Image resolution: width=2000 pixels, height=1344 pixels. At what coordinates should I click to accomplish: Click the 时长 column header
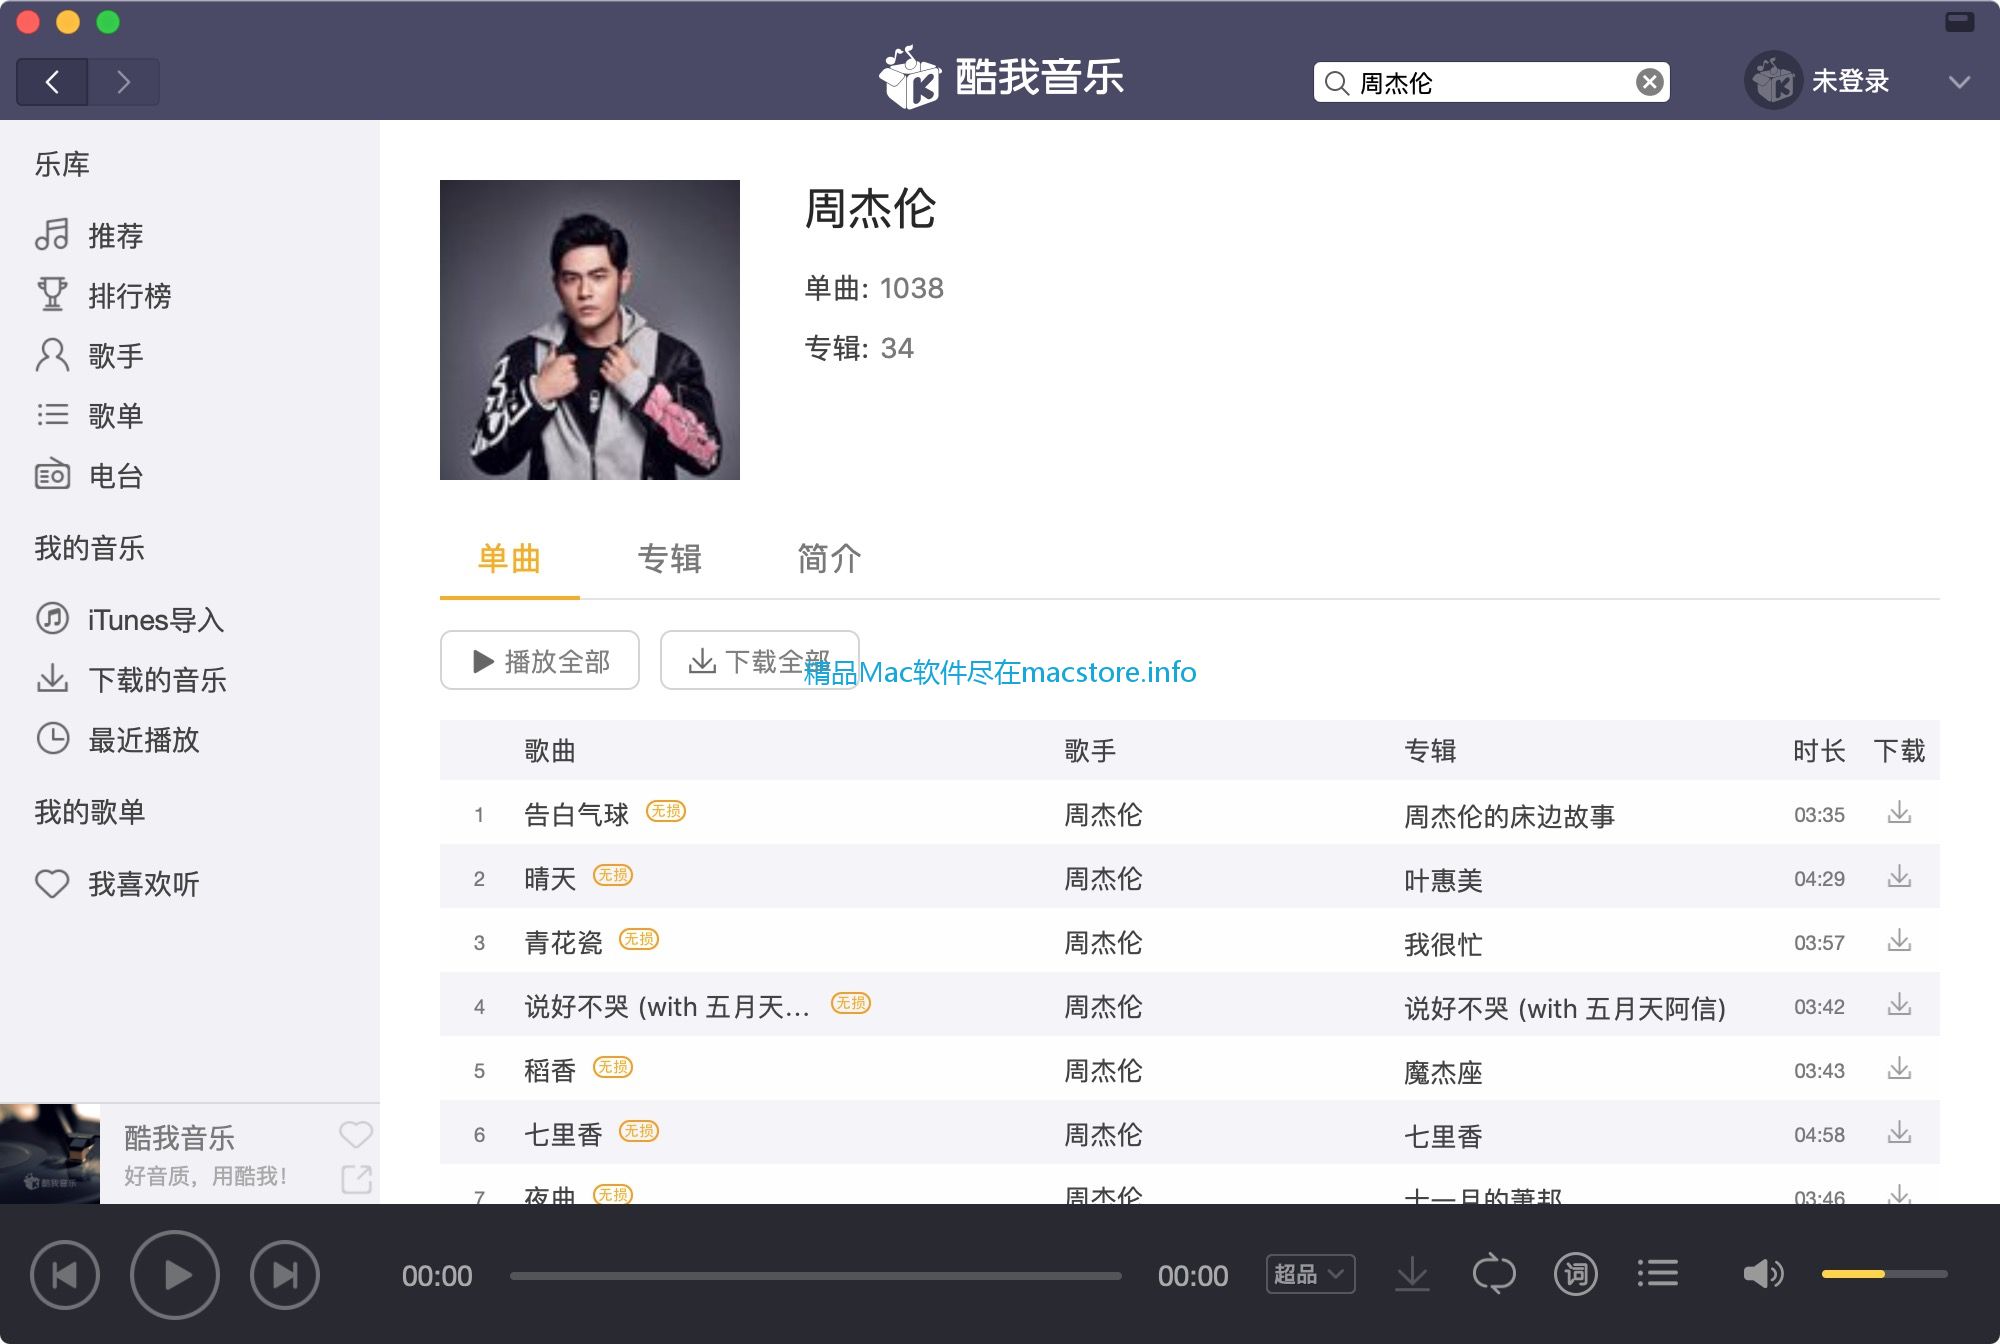point(1819,751)
